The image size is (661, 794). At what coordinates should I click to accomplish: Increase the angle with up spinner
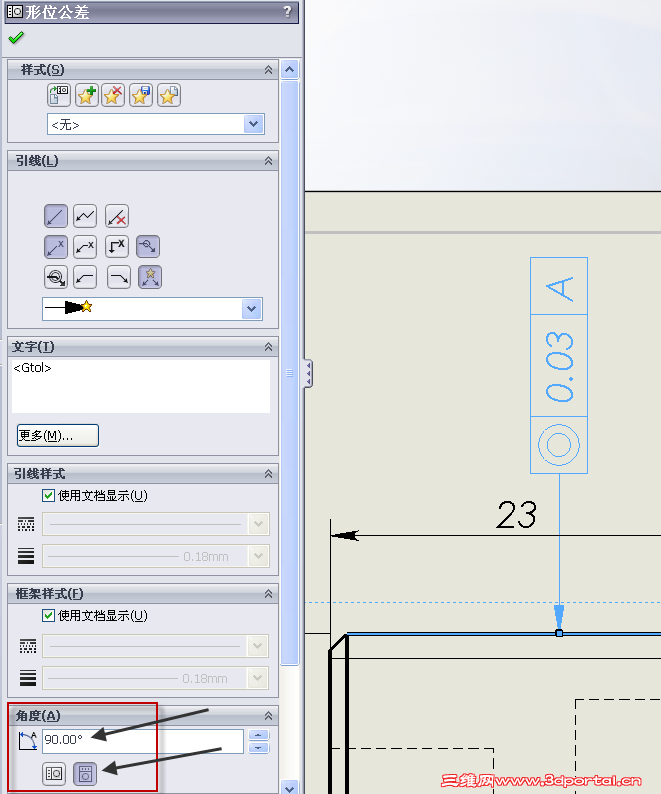(258, 735)
